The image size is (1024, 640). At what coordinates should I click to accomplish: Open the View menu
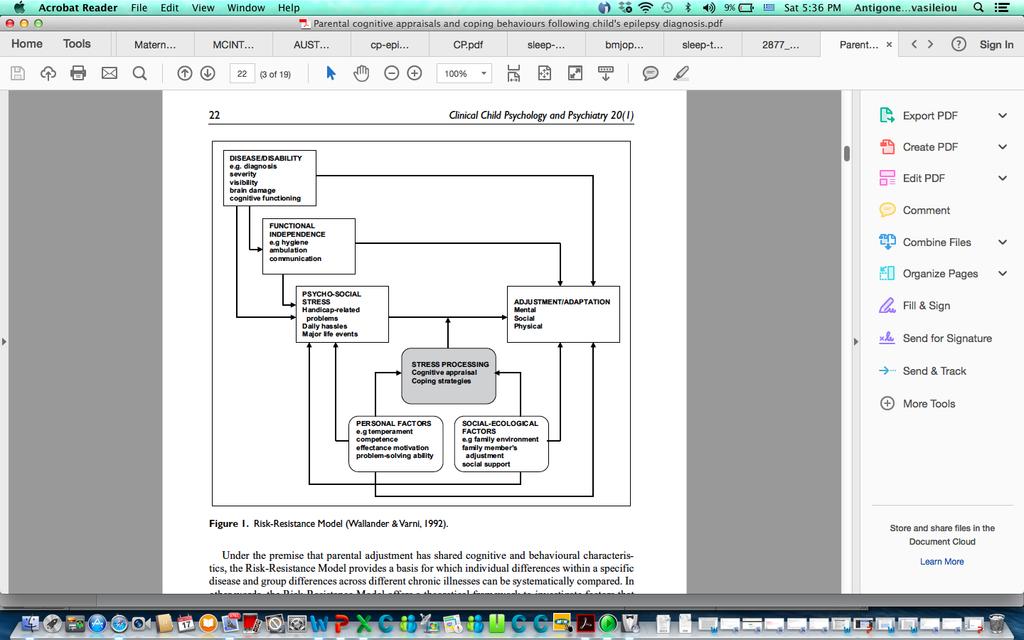tap(203, 8)
